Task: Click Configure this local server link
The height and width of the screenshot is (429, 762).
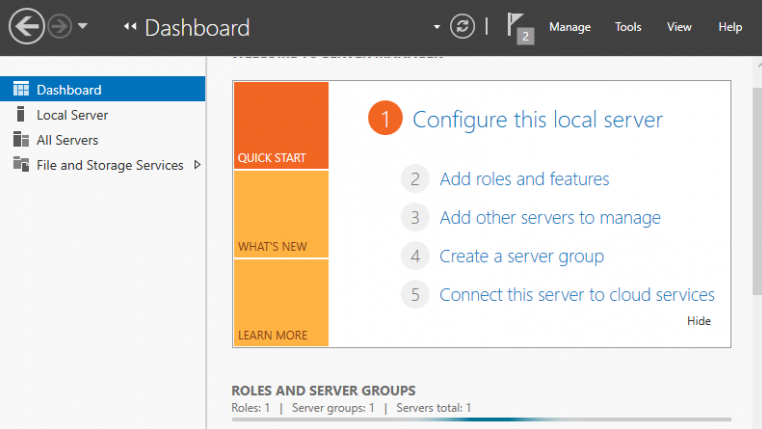Action: pos(537,120)
